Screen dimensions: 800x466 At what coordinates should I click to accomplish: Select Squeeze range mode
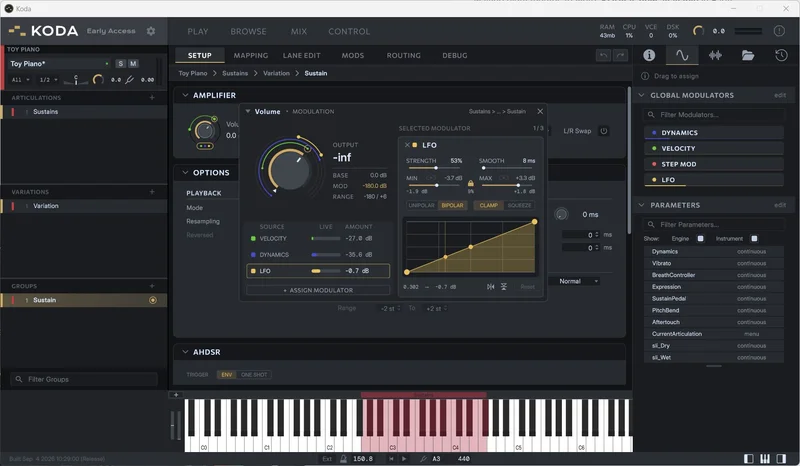click(519, 205)
